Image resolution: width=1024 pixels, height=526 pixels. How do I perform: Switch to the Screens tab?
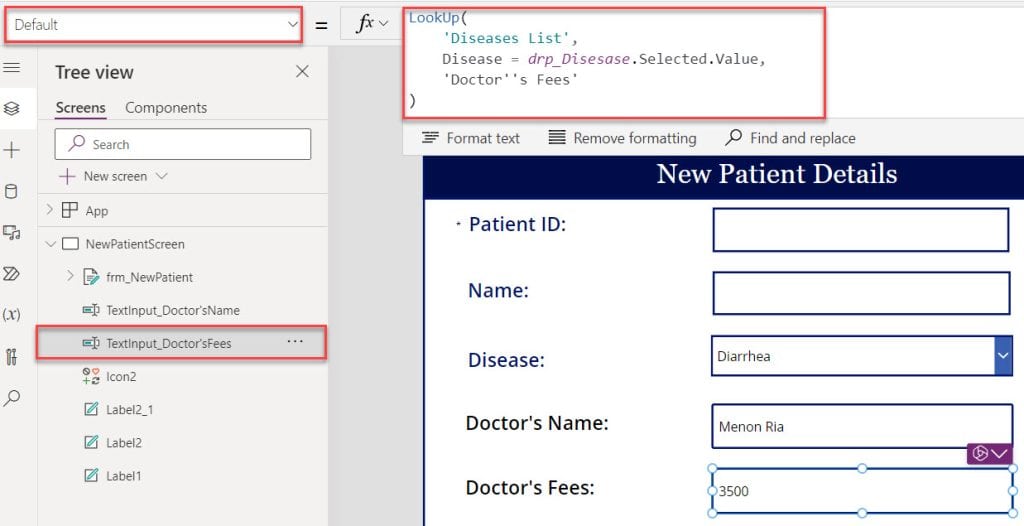pyautogui.click(x=80, y=108)
